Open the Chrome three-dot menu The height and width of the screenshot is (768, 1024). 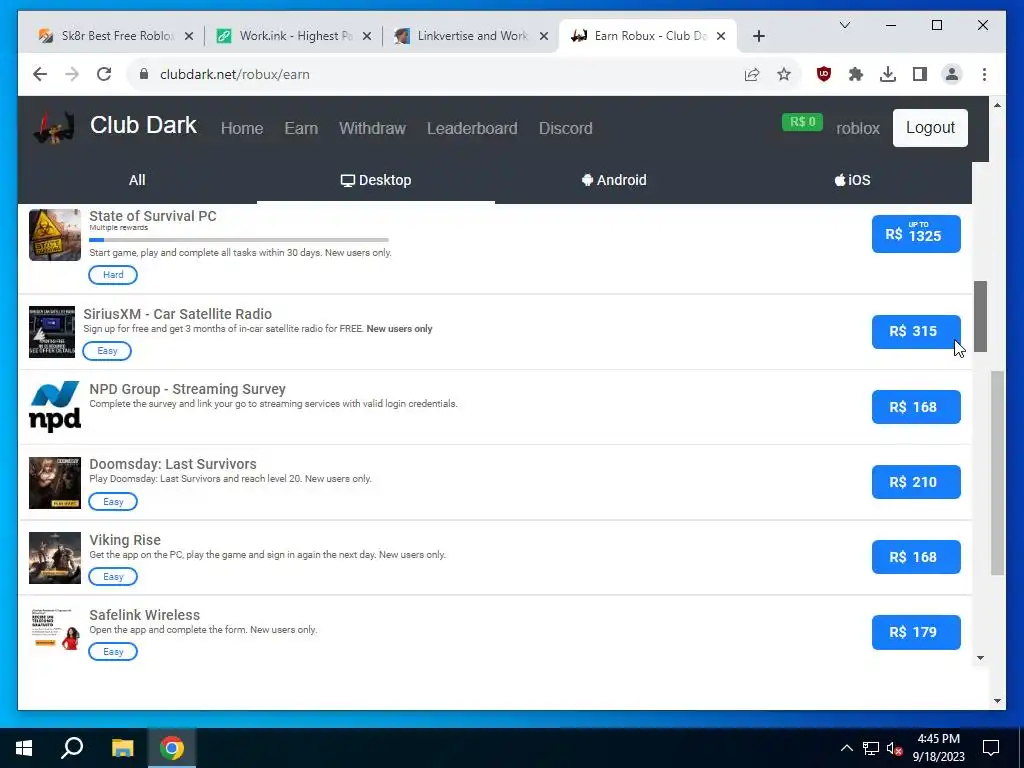click(984, 74)
